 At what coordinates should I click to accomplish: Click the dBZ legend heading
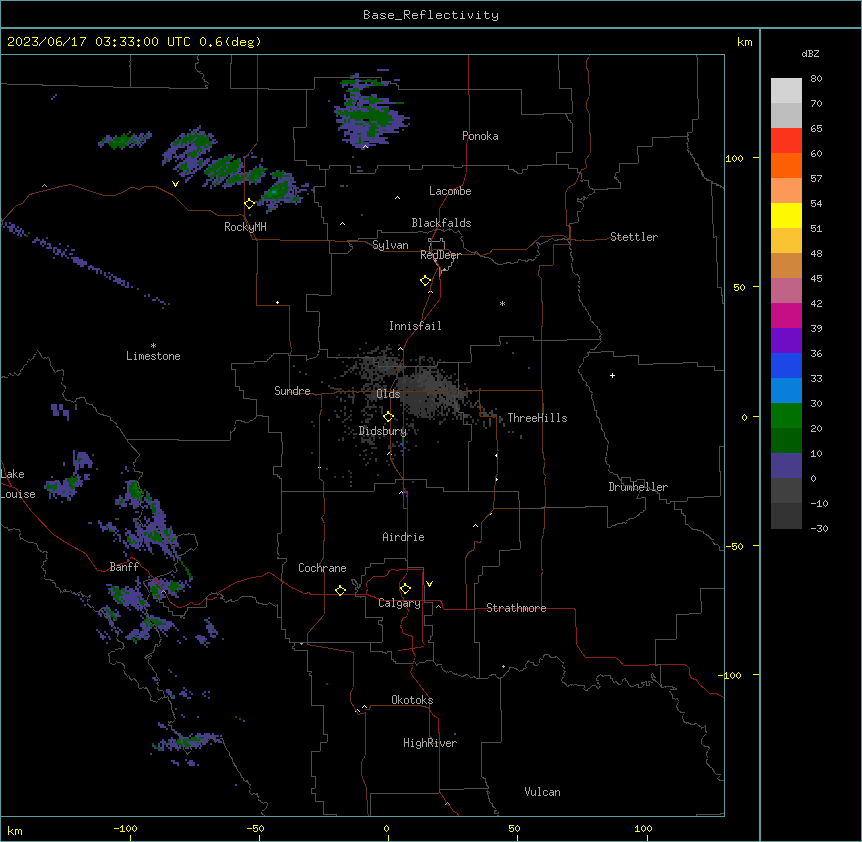tap(810, 54)
